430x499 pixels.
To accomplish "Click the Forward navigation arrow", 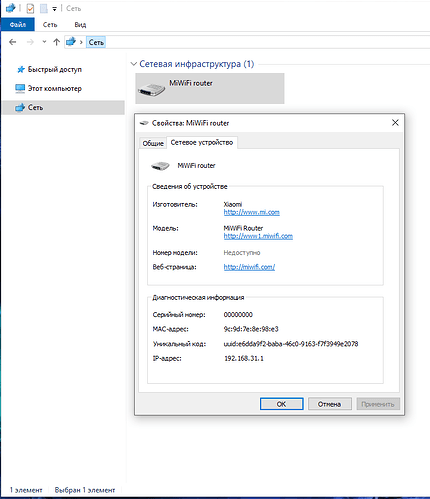I will 30,42.
